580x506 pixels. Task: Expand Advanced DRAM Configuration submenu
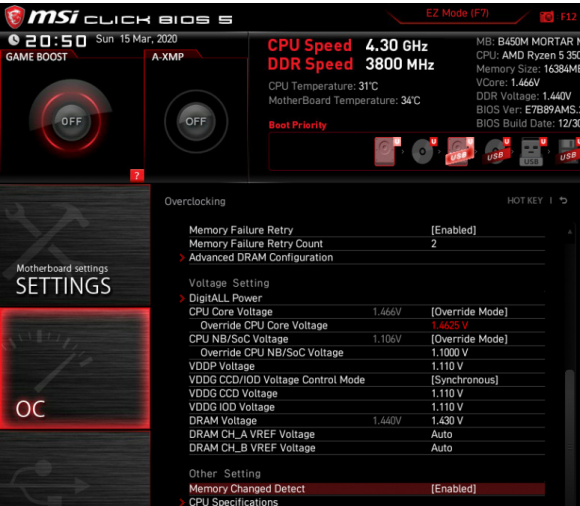click(261, 257)
